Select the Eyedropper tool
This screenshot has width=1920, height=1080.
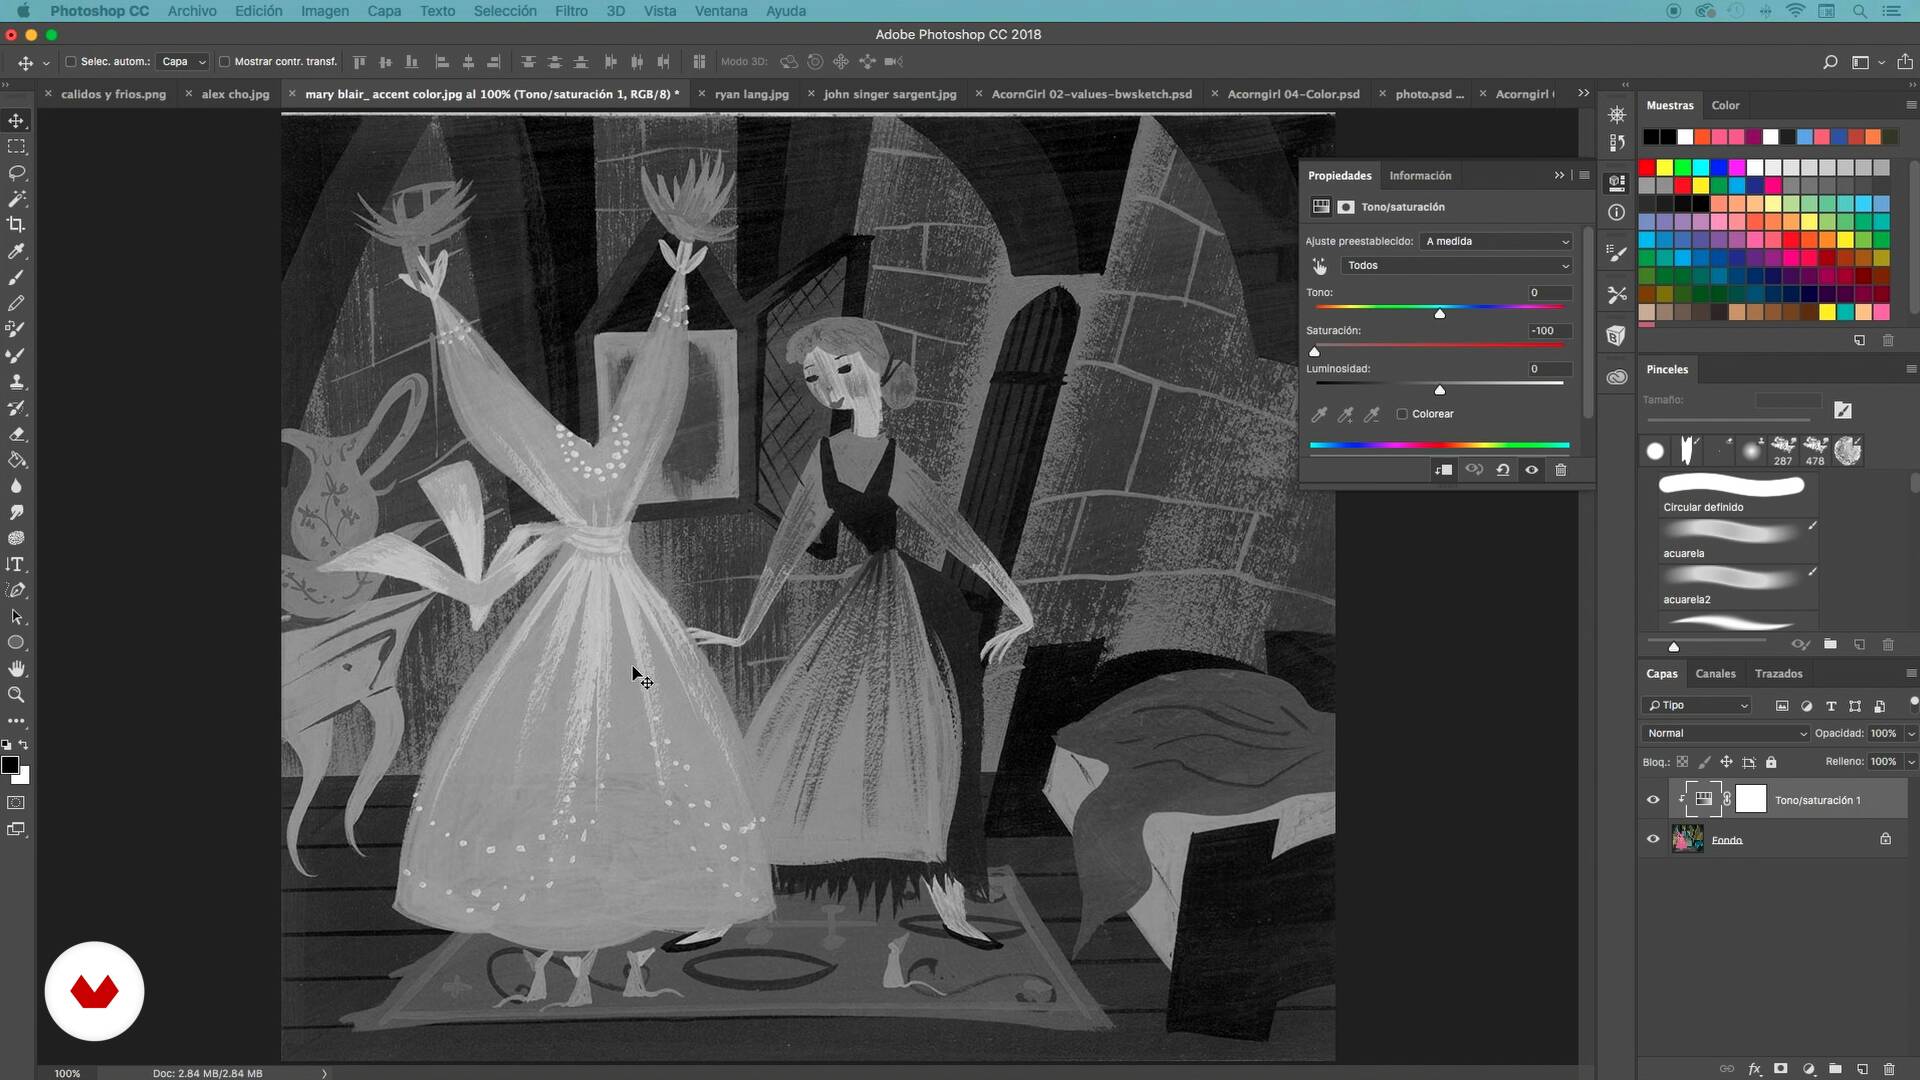(16, 251)
